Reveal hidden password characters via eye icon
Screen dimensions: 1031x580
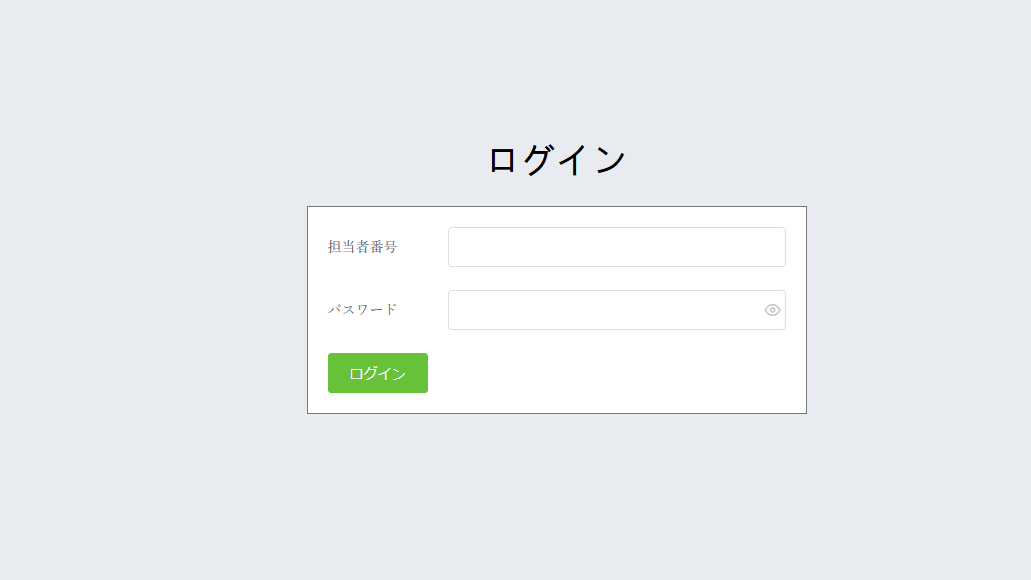tap(772, 310)
